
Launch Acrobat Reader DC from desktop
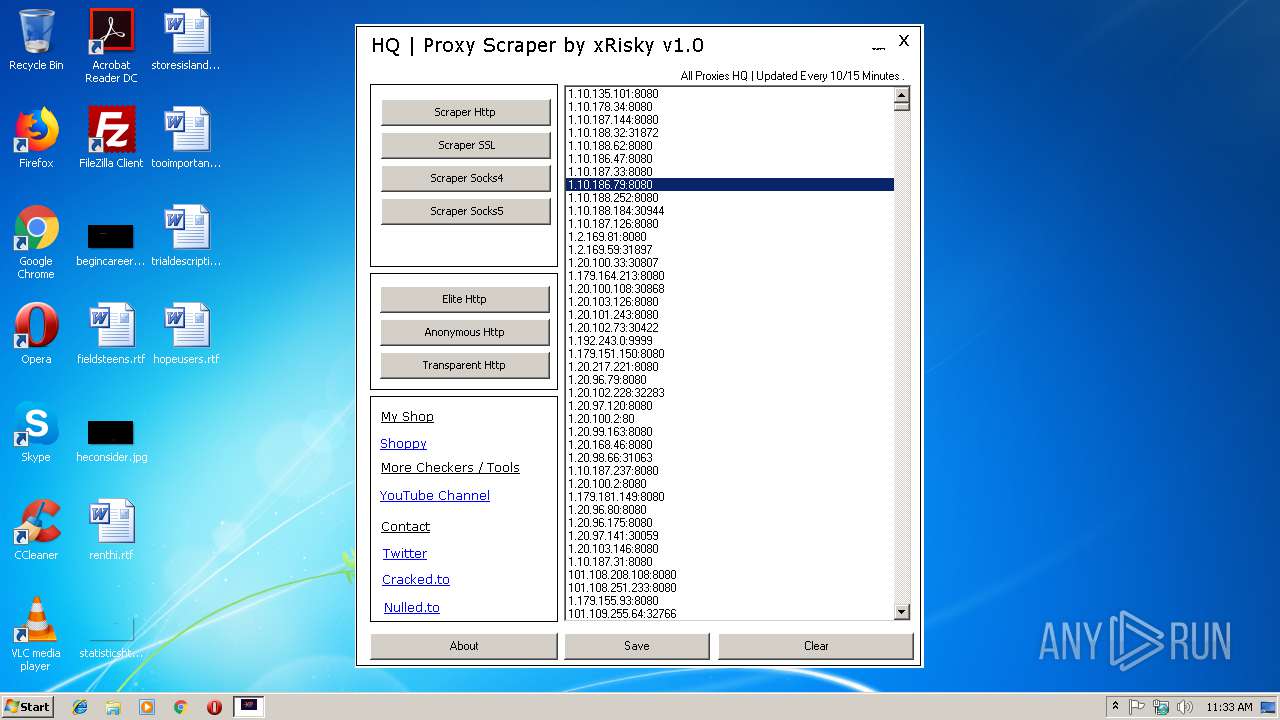point(111,46)
